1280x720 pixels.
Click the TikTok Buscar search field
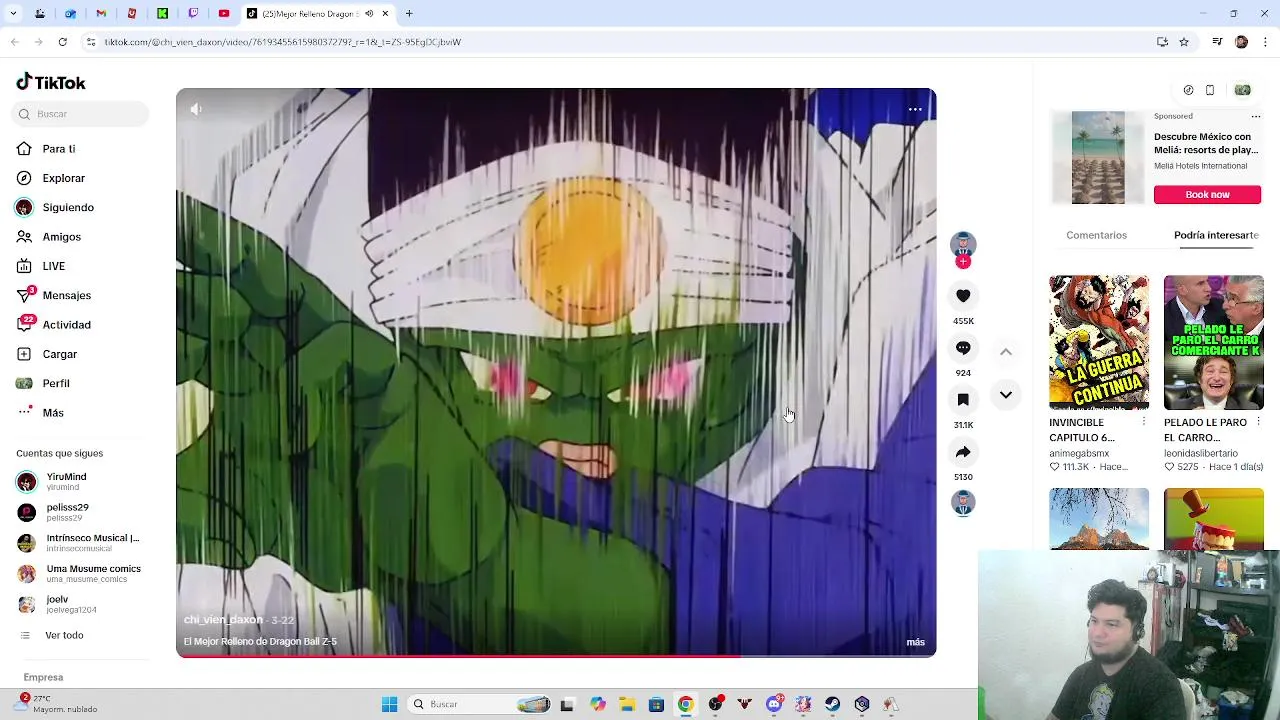(82, 114)
